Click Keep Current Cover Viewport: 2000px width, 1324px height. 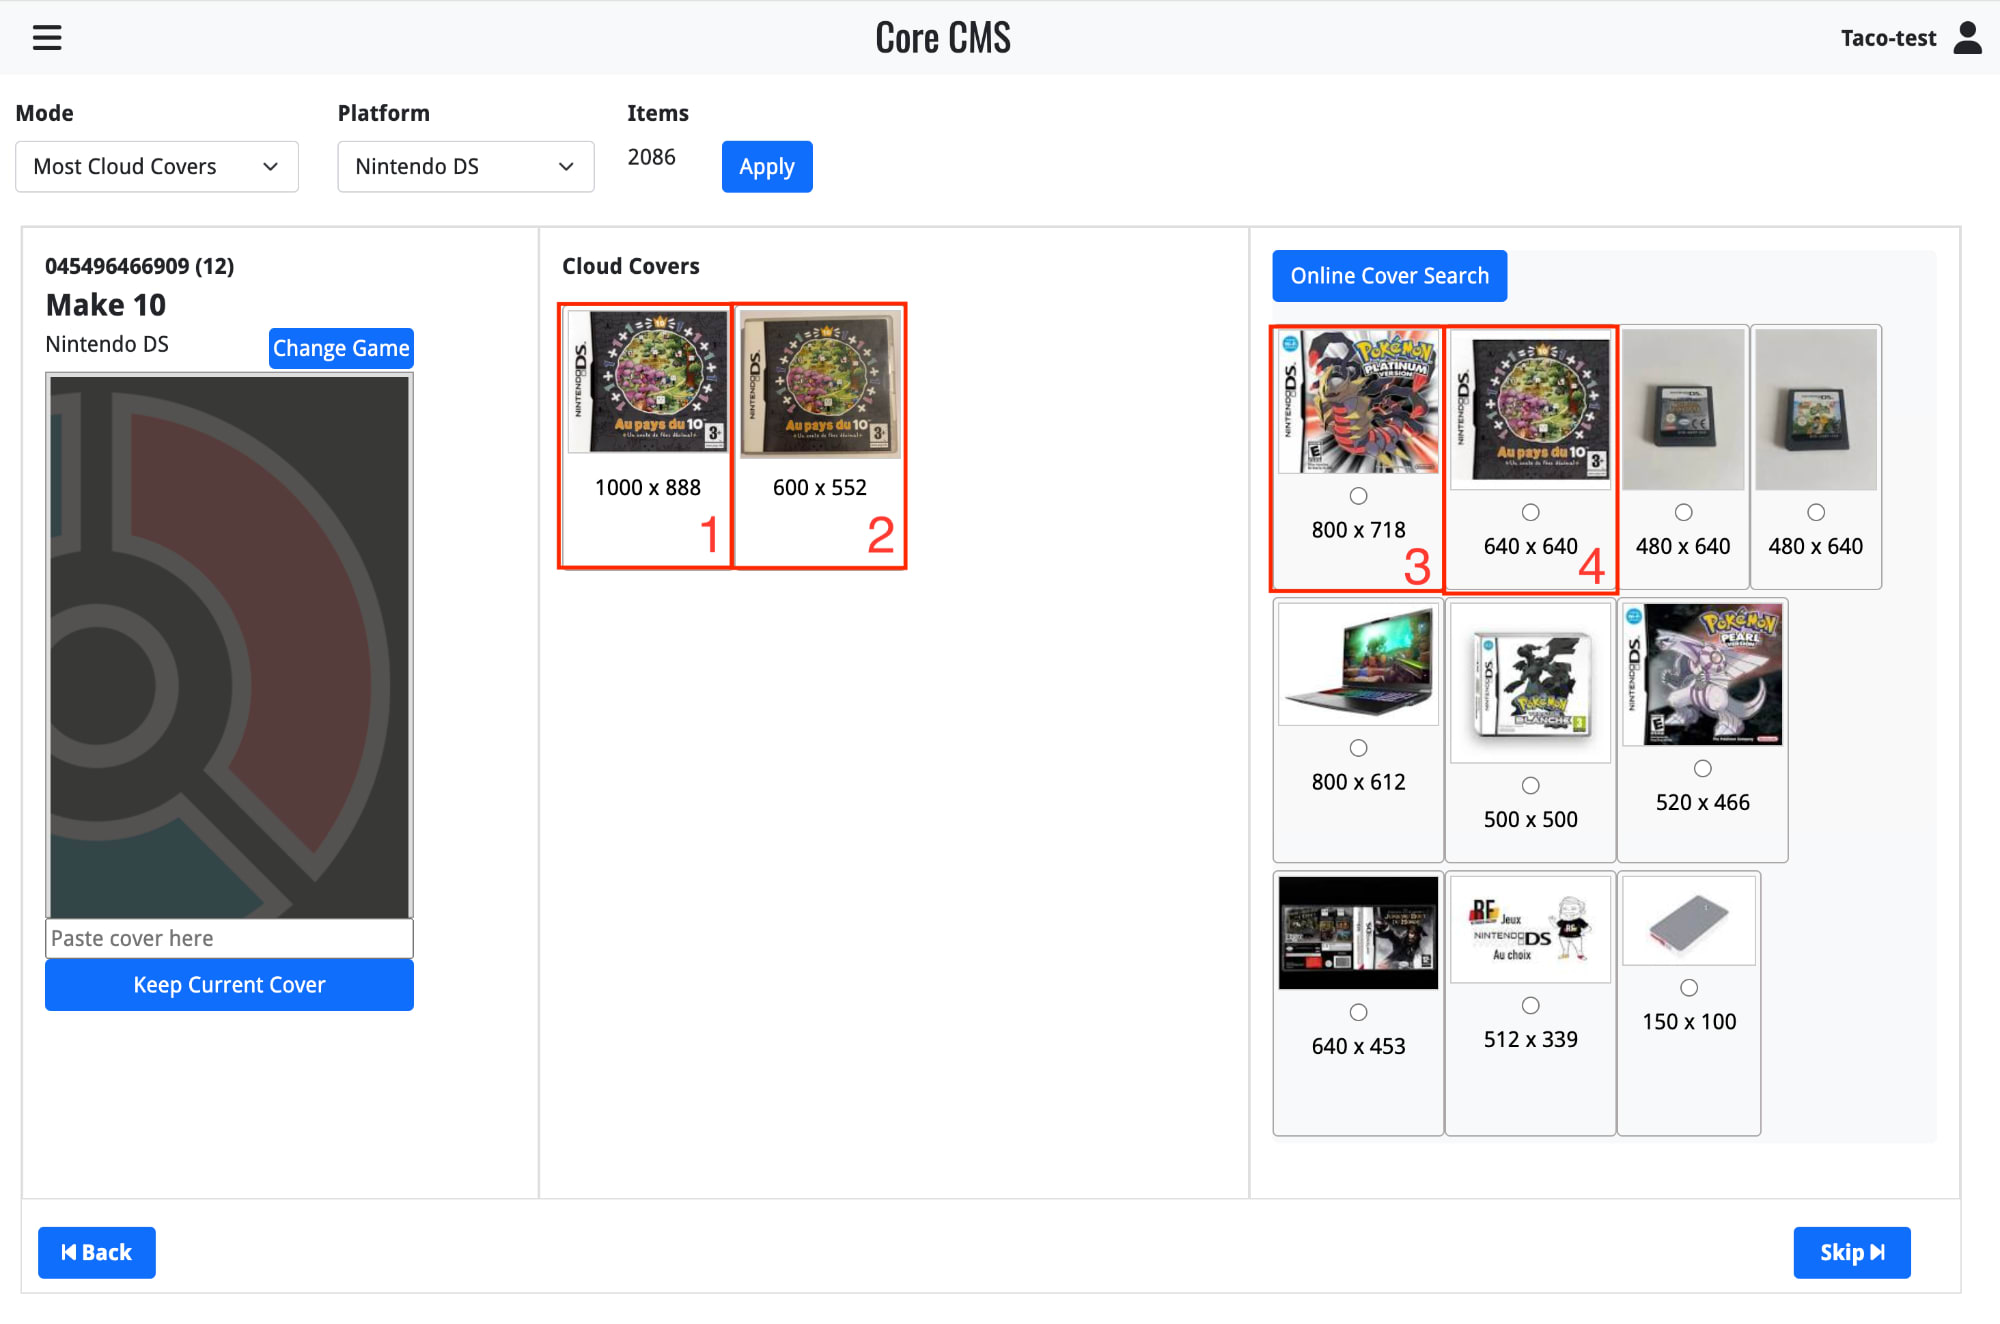(x=229, y=985)
